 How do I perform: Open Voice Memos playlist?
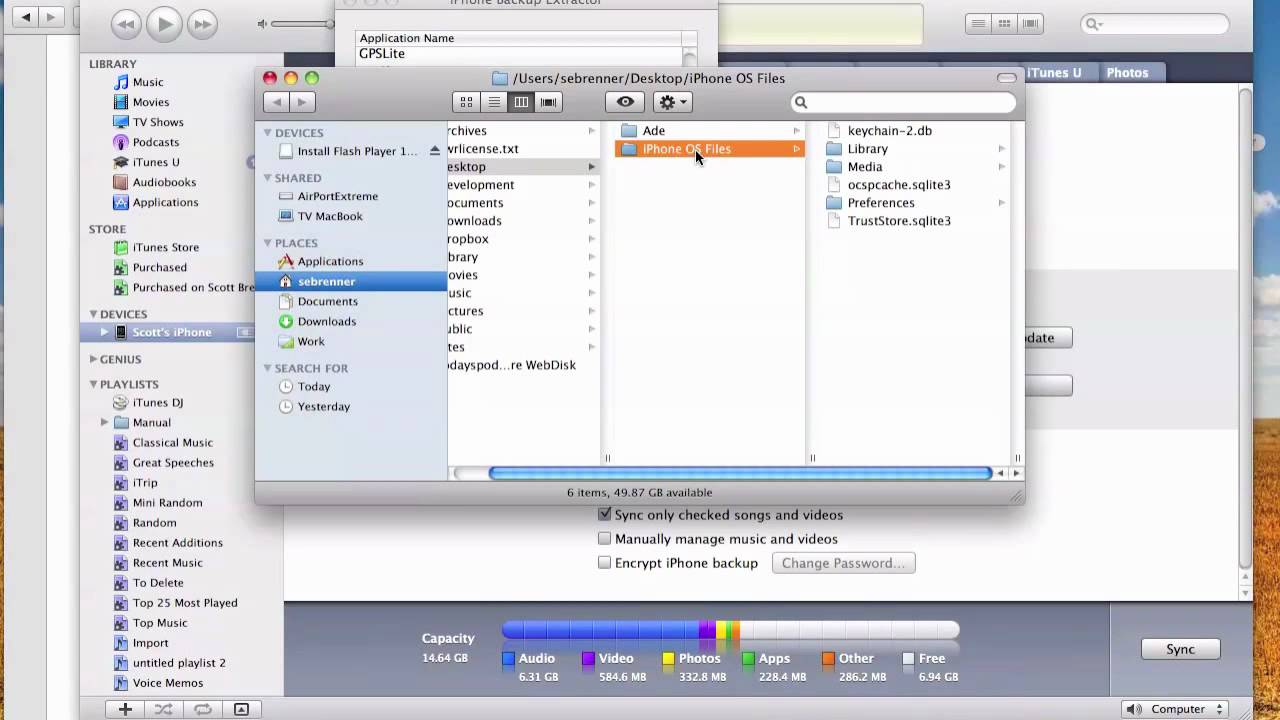(167, 683)
